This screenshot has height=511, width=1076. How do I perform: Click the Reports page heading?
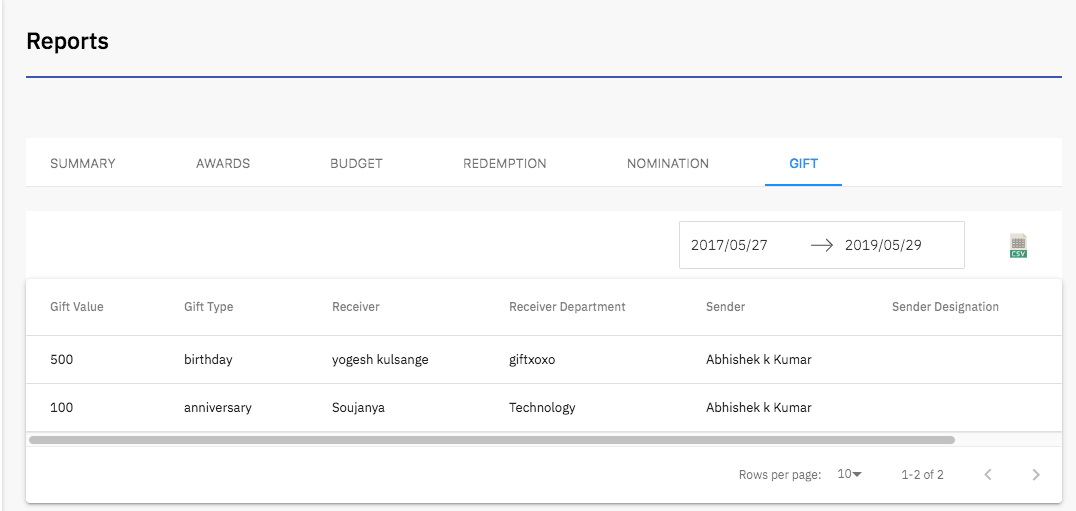[67, 41]
